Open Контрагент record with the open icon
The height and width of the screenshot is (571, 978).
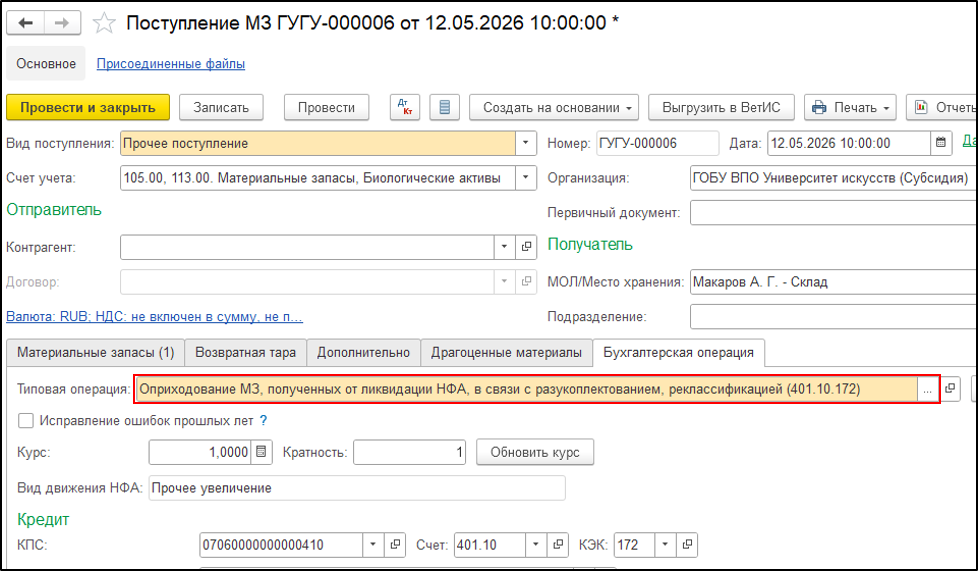[x=526, y=246]
